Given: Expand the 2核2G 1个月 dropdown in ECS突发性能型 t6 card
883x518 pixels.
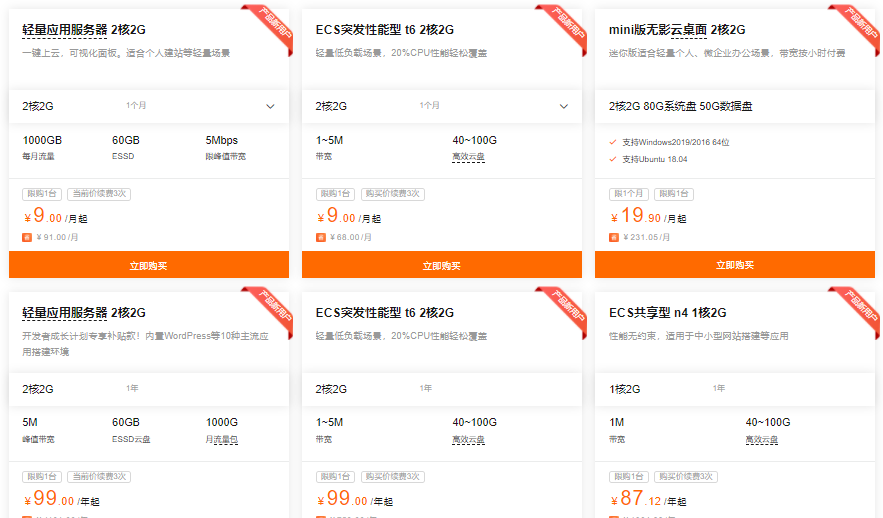Looking at the screenshot, I should tap(442, 106).
